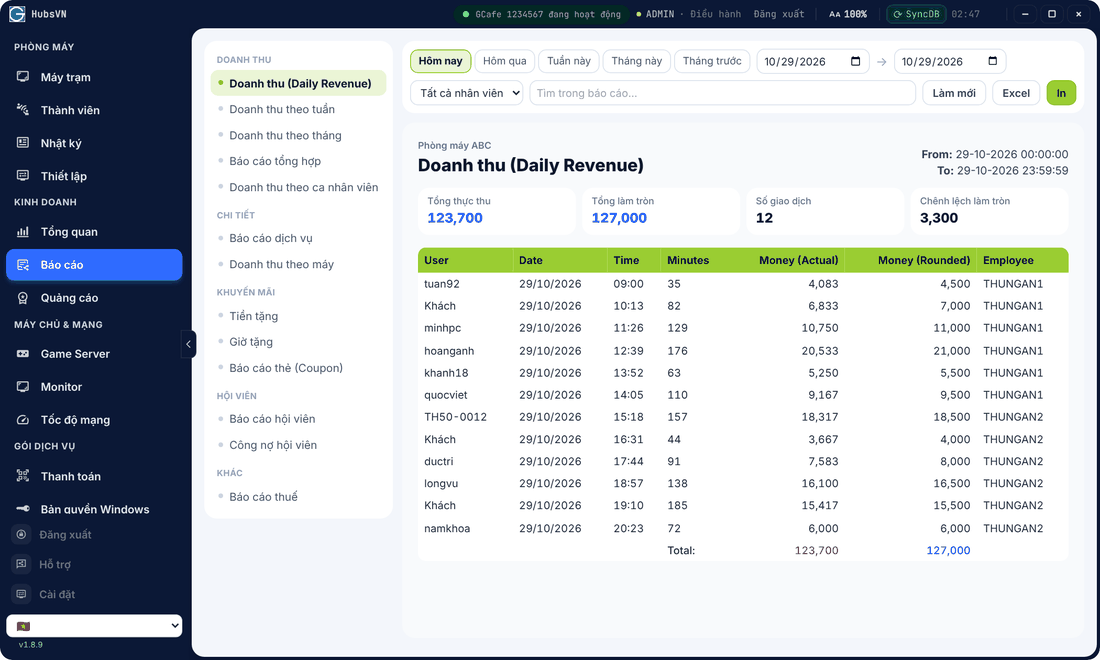The image size is (1100, 660).
Task: Select the Tháng trước date filter
Action: (712, 61)
